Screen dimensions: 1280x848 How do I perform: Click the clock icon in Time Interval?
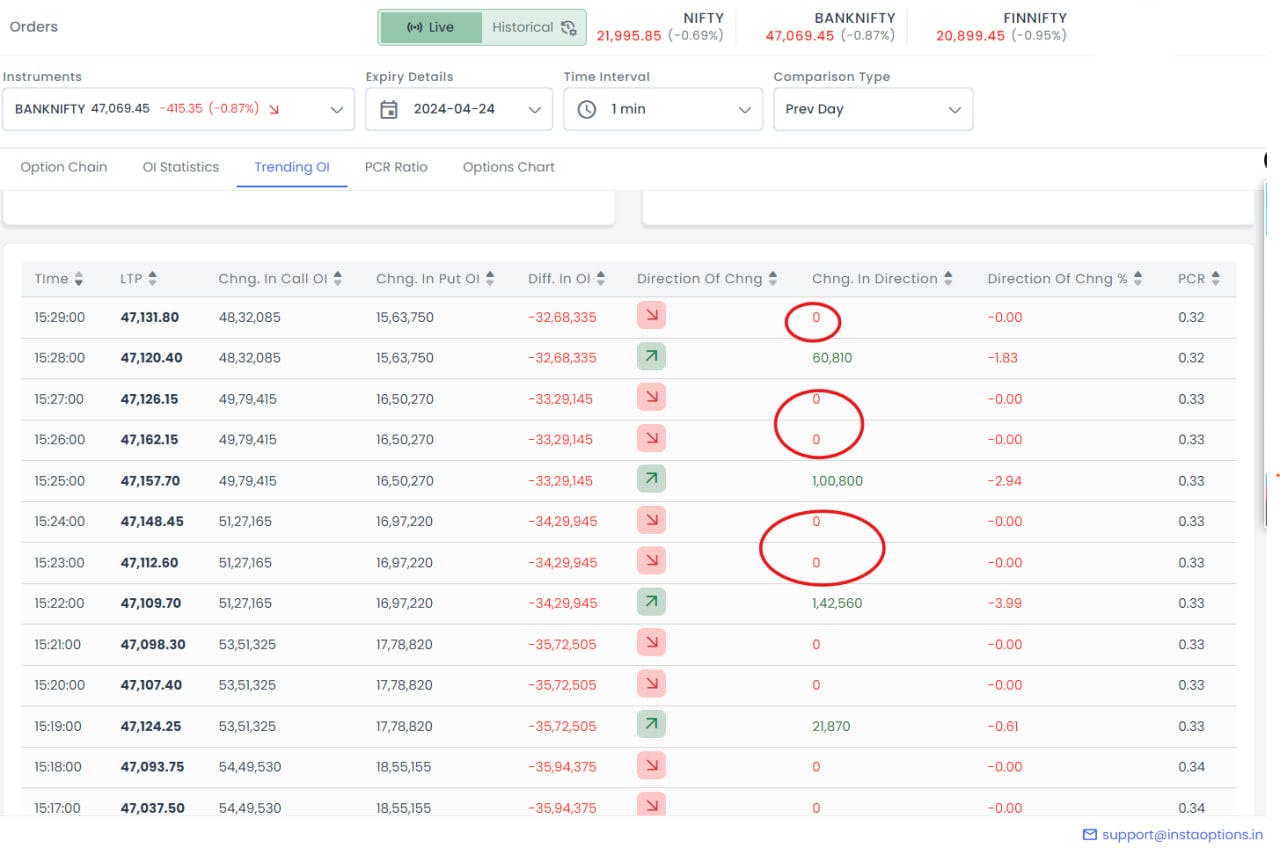pos(588,109)
